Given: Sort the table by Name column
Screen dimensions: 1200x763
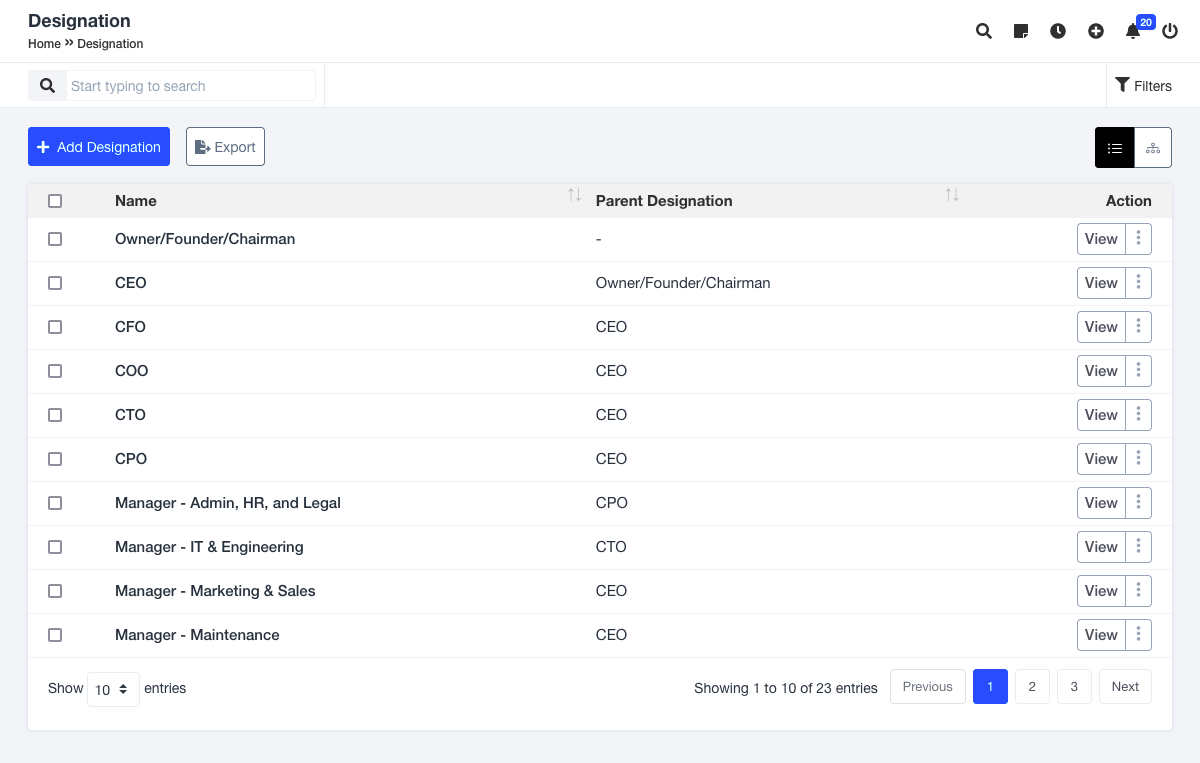Looking at the screenshot, I should click(574, 196).
